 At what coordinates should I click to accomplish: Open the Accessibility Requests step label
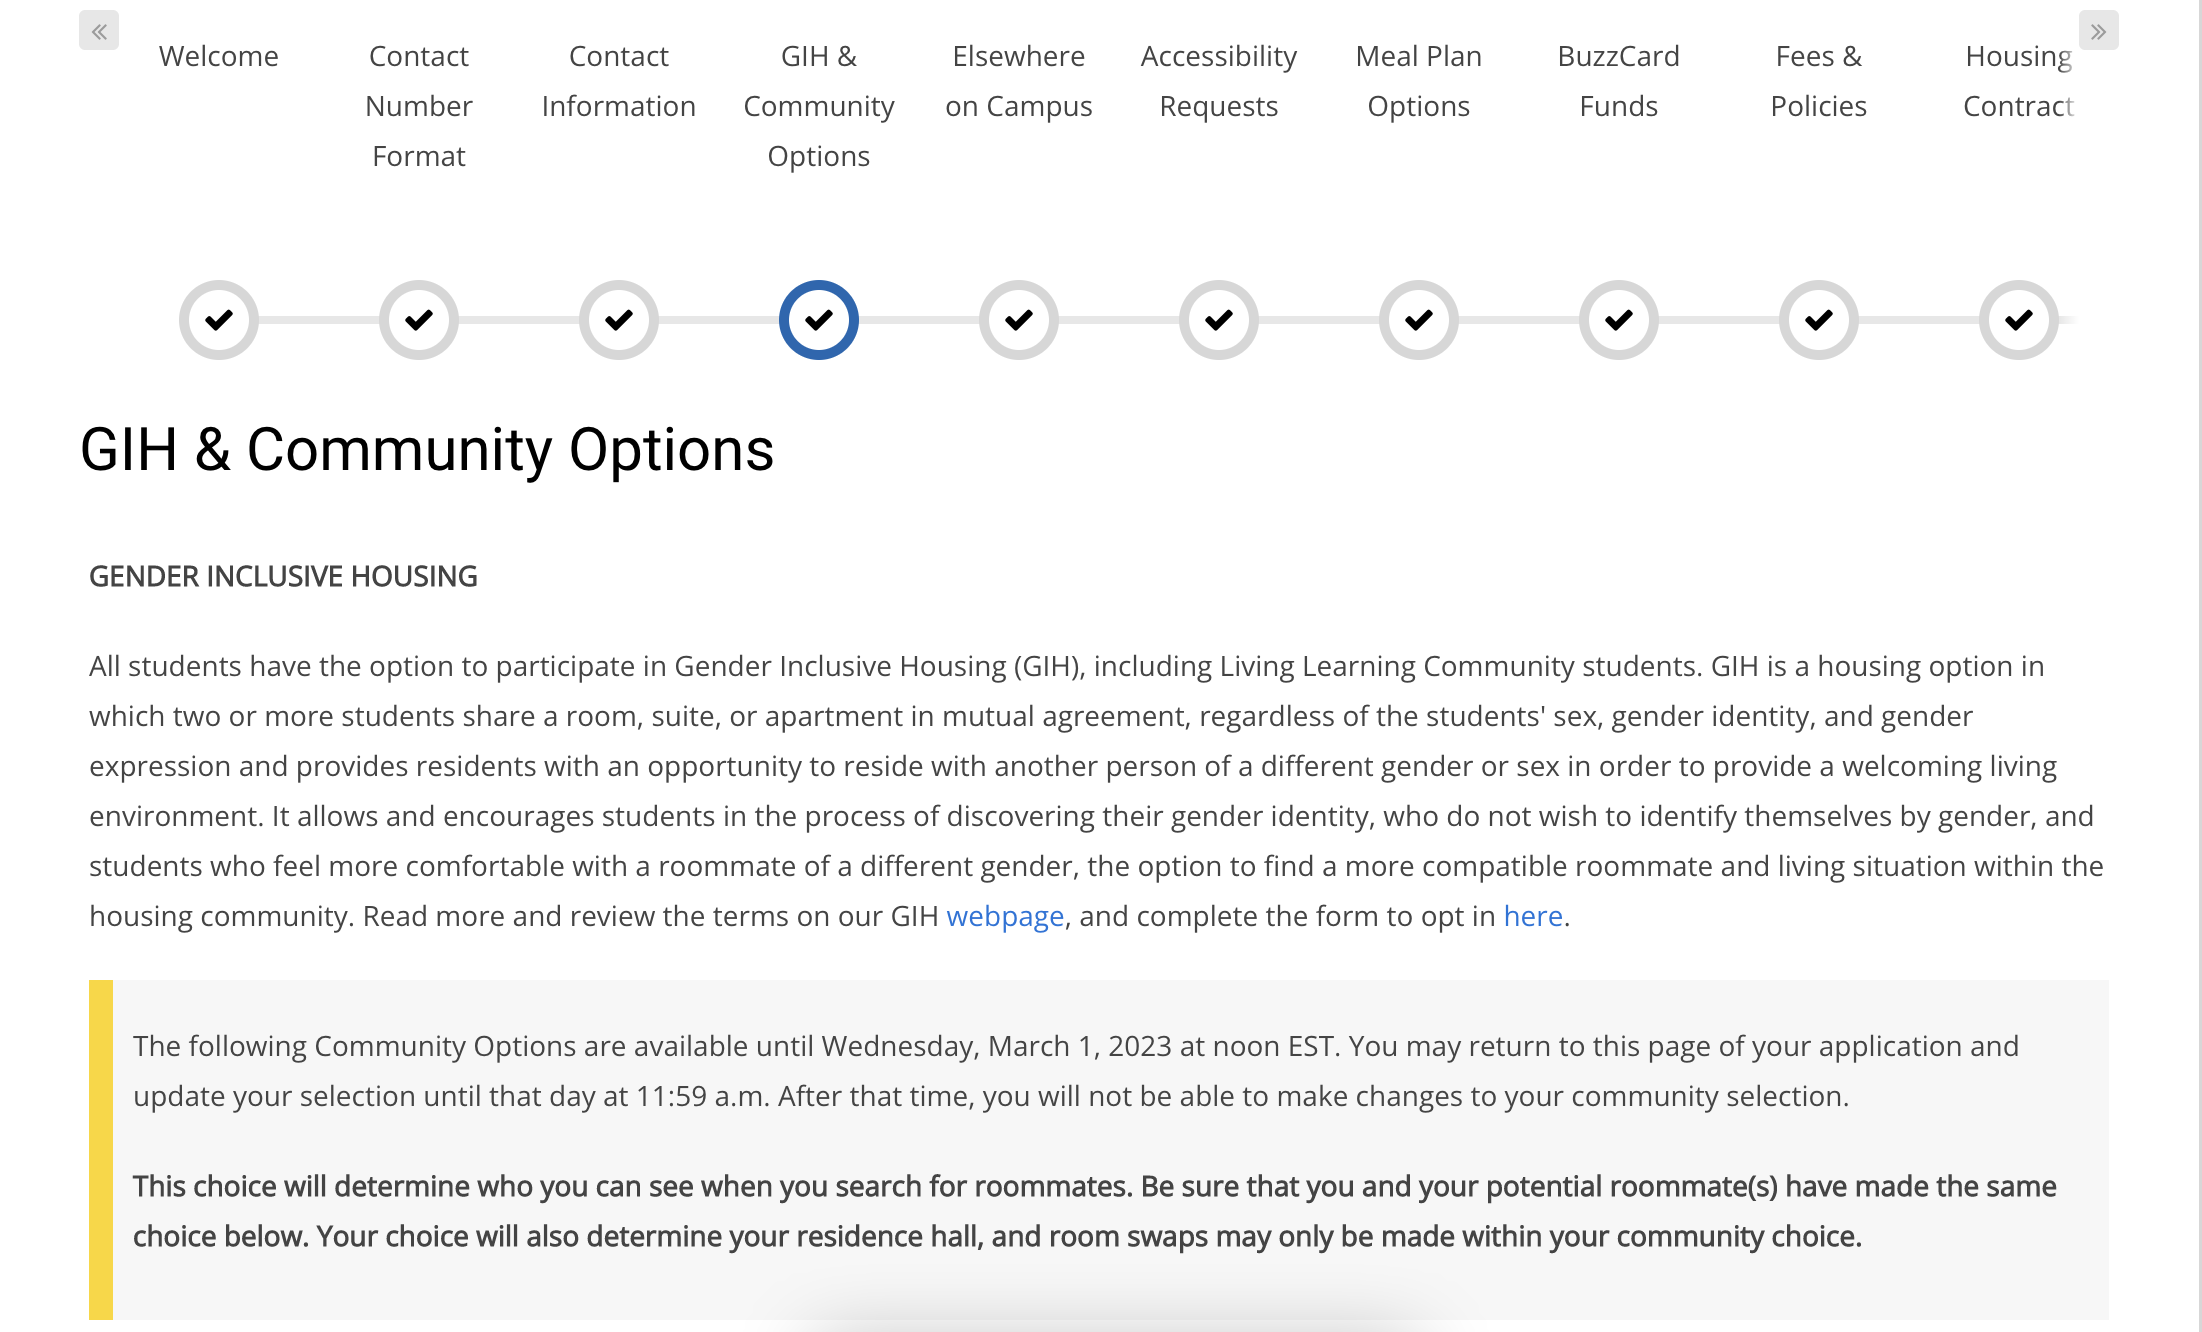coord(1218,81)
